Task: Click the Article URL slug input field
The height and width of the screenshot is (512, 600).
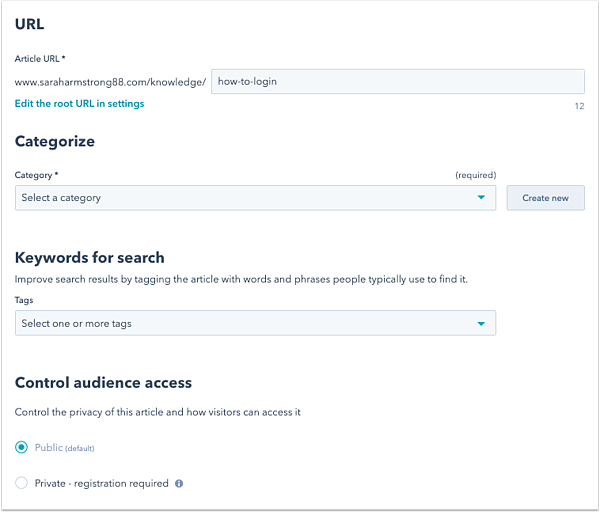Action: 398,82
